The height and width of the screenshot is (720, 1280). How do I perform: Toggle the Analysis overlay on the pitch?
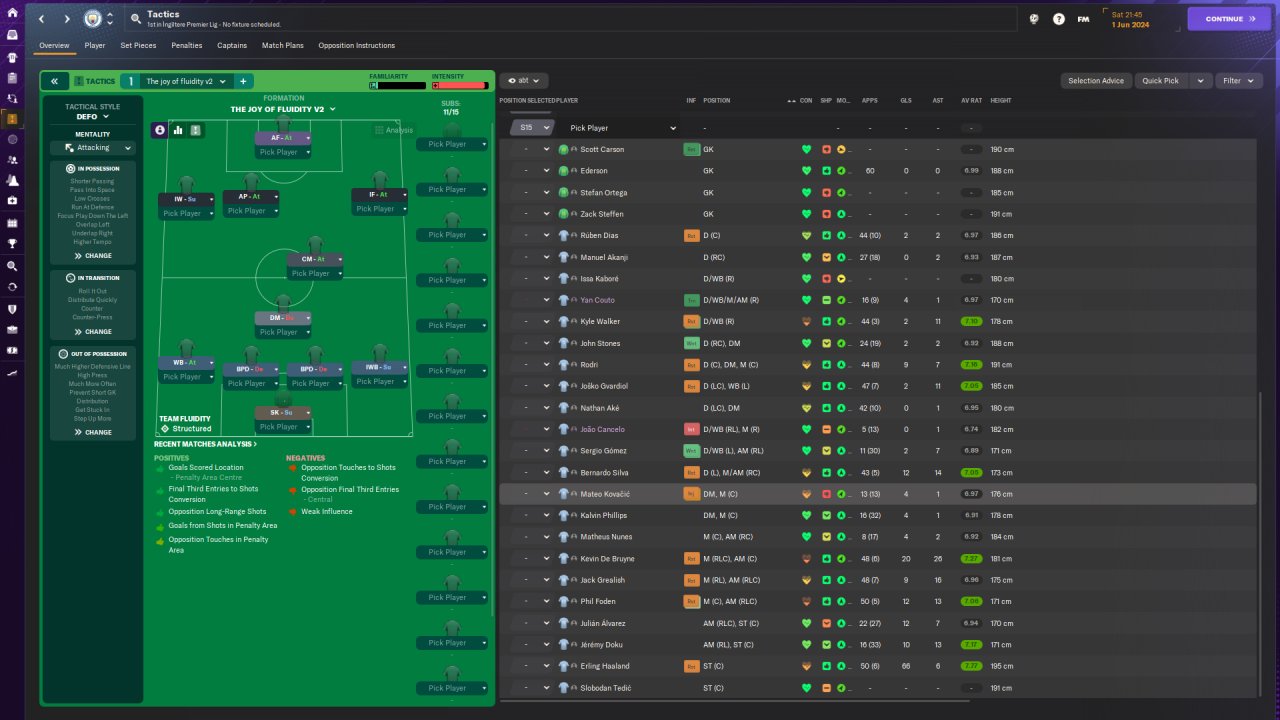click(x=393, y=130)
